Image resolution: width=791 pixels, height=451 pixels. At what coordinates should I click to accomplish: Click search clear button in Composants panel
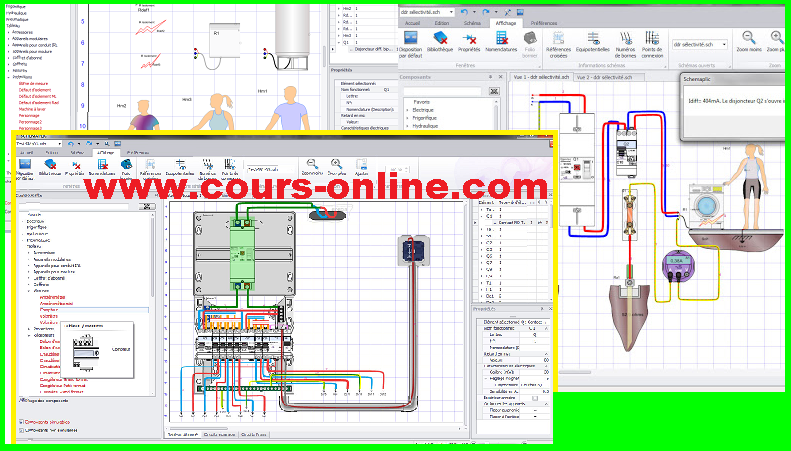point(494,91)
